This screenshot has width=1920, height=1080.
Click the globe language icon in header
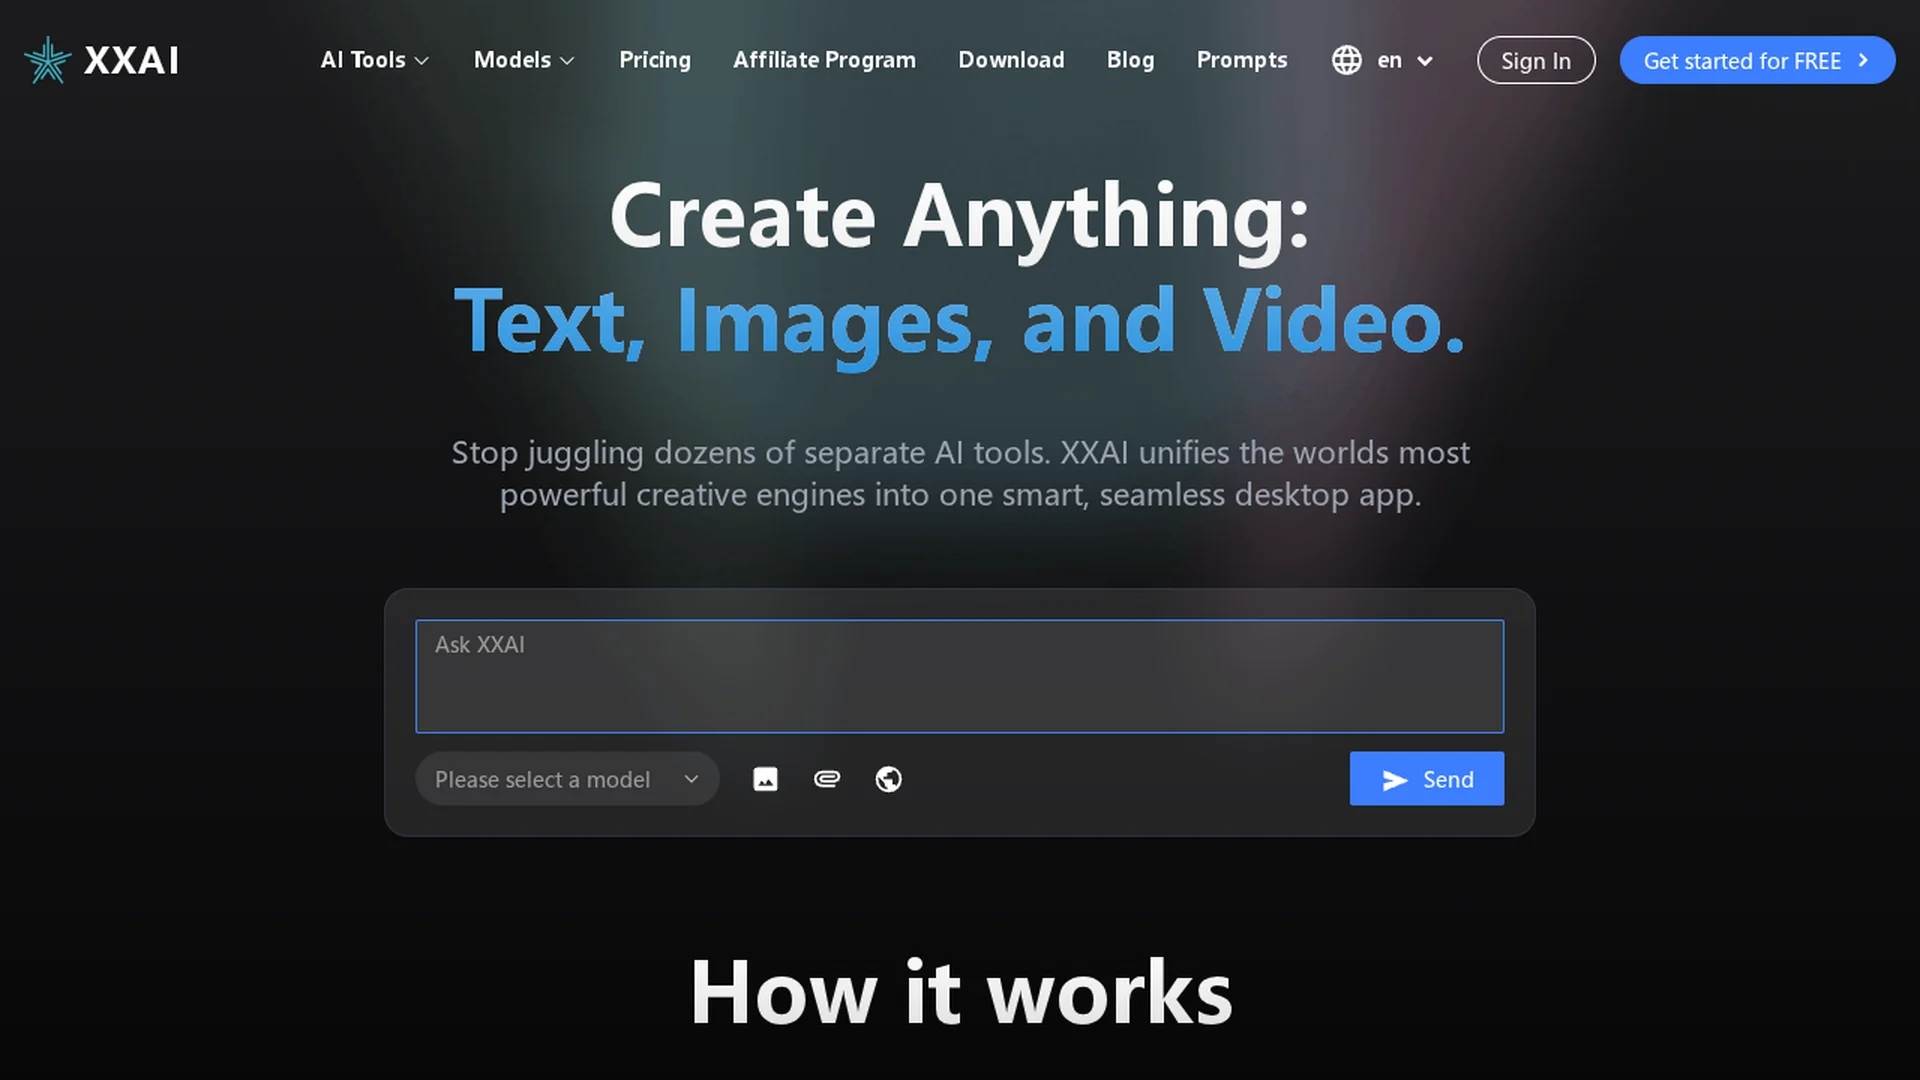pyautogui.click(x=1347, y=60)
